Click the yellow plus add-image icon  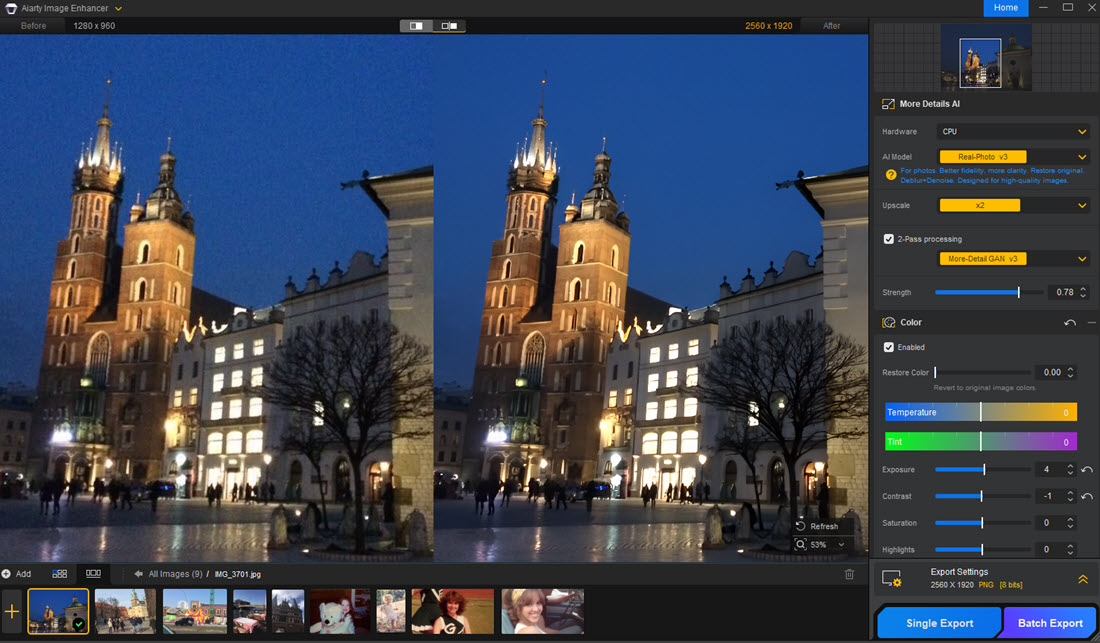click(x=12, y=611)
